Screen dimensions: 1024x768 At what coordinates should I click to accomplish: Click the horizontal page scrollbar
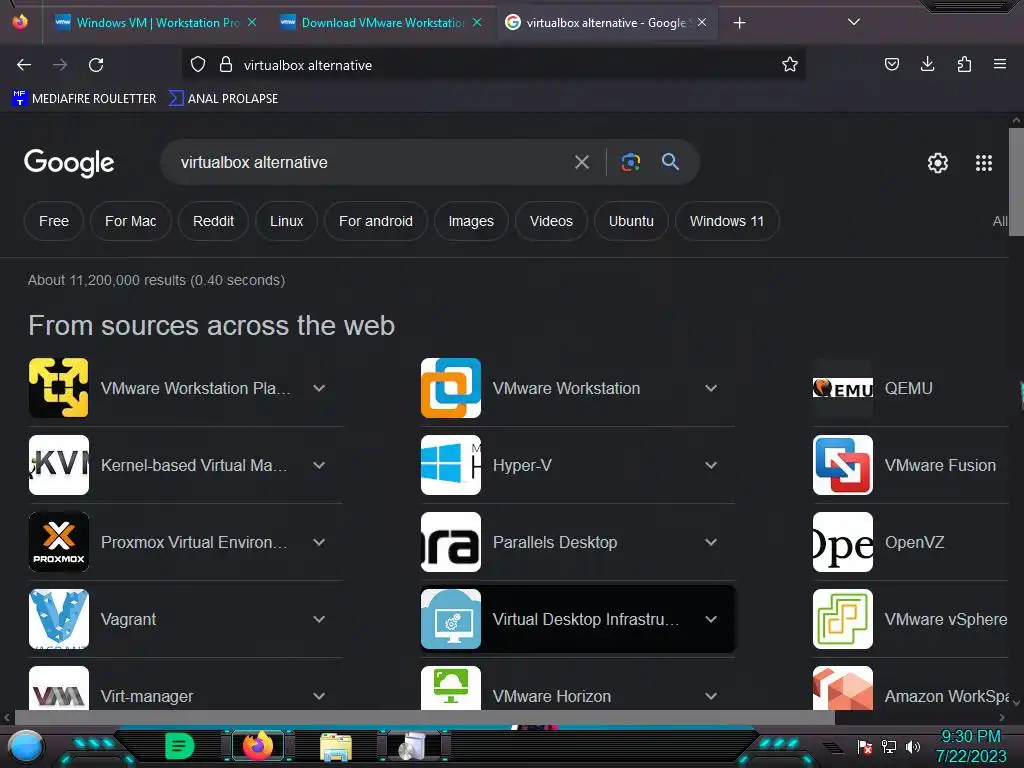pyautogui.click(x=424, y=718)
